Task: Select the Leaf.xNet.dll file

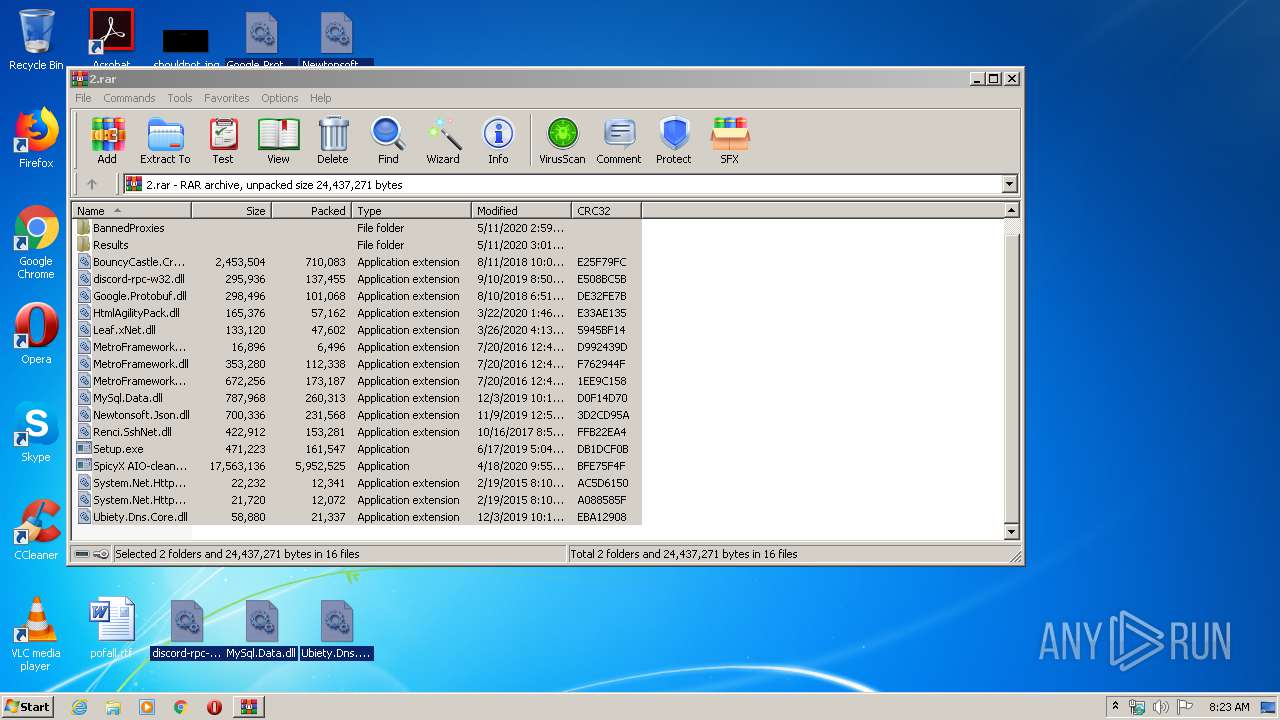Action: tap(356, 330)
